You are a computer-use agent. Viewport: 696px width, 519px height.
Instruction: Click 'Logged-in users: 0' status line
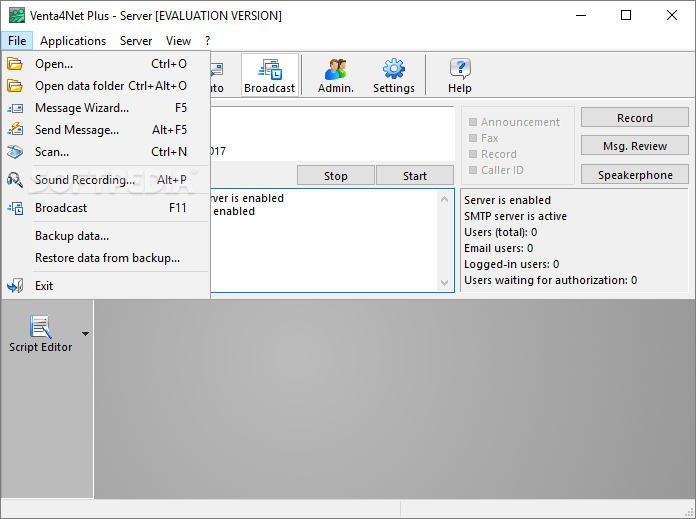tap(511, 264)
